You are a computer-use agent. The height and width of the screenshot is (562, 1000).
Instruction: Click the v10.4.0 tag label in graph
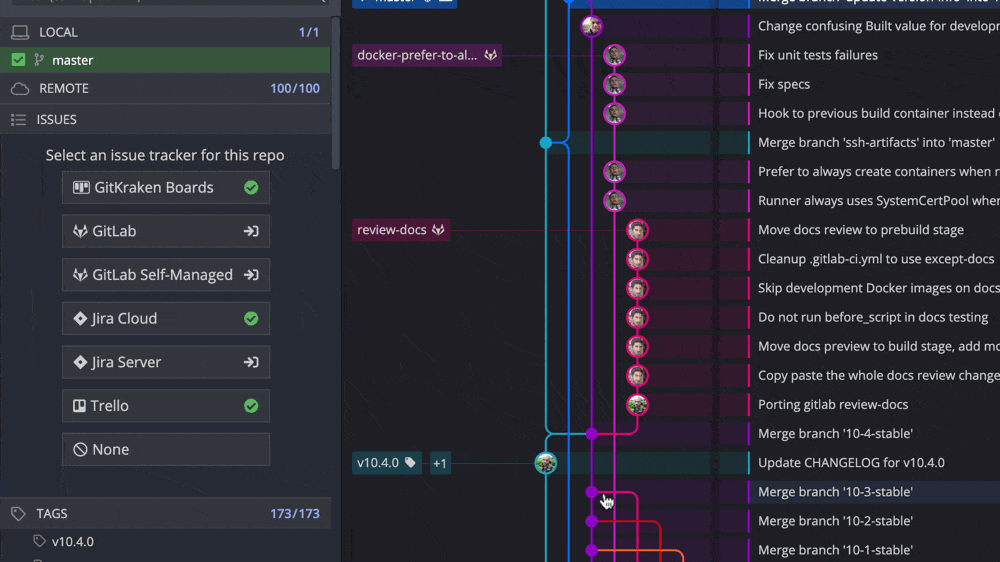pos(386,463)
